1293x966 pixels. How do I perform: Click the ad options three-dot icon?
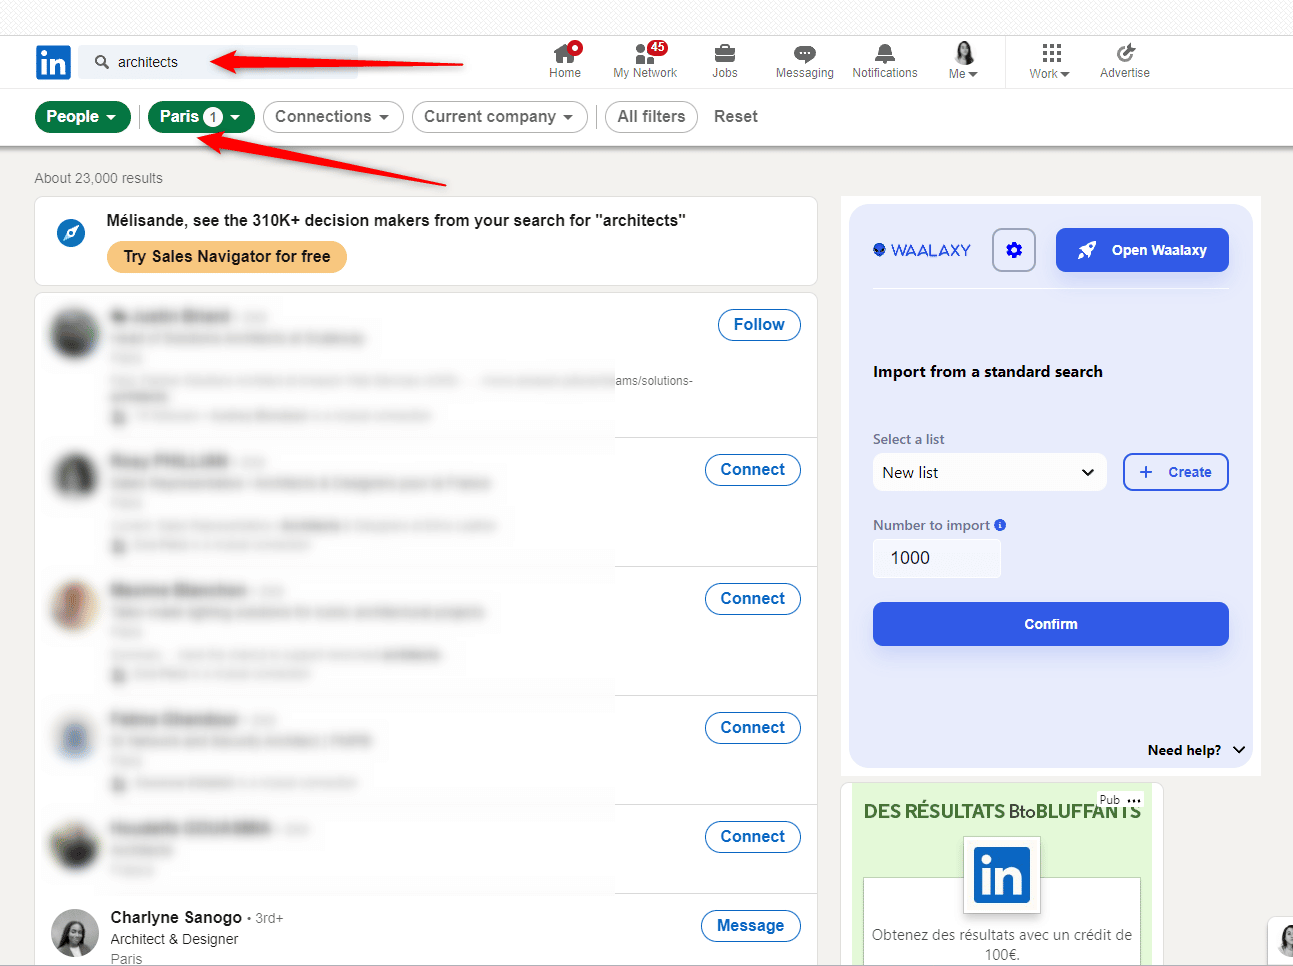point(1133,801)
